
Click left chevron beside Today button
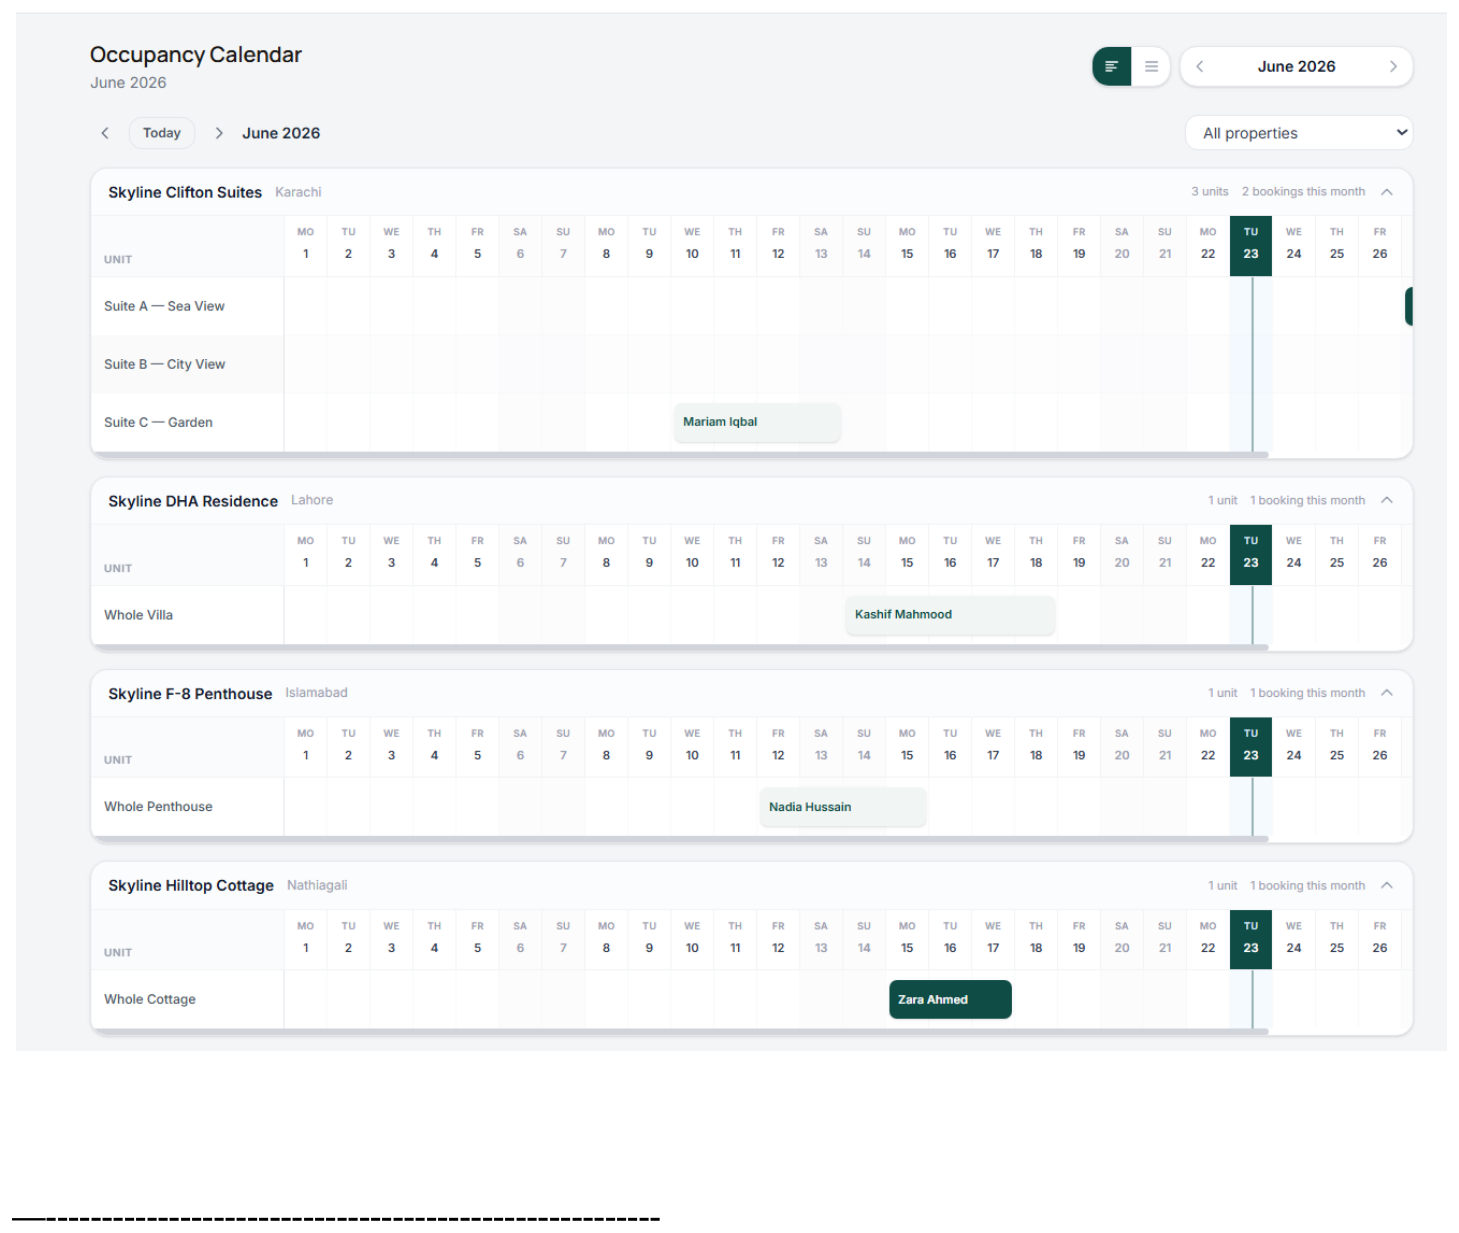[105, 133]
